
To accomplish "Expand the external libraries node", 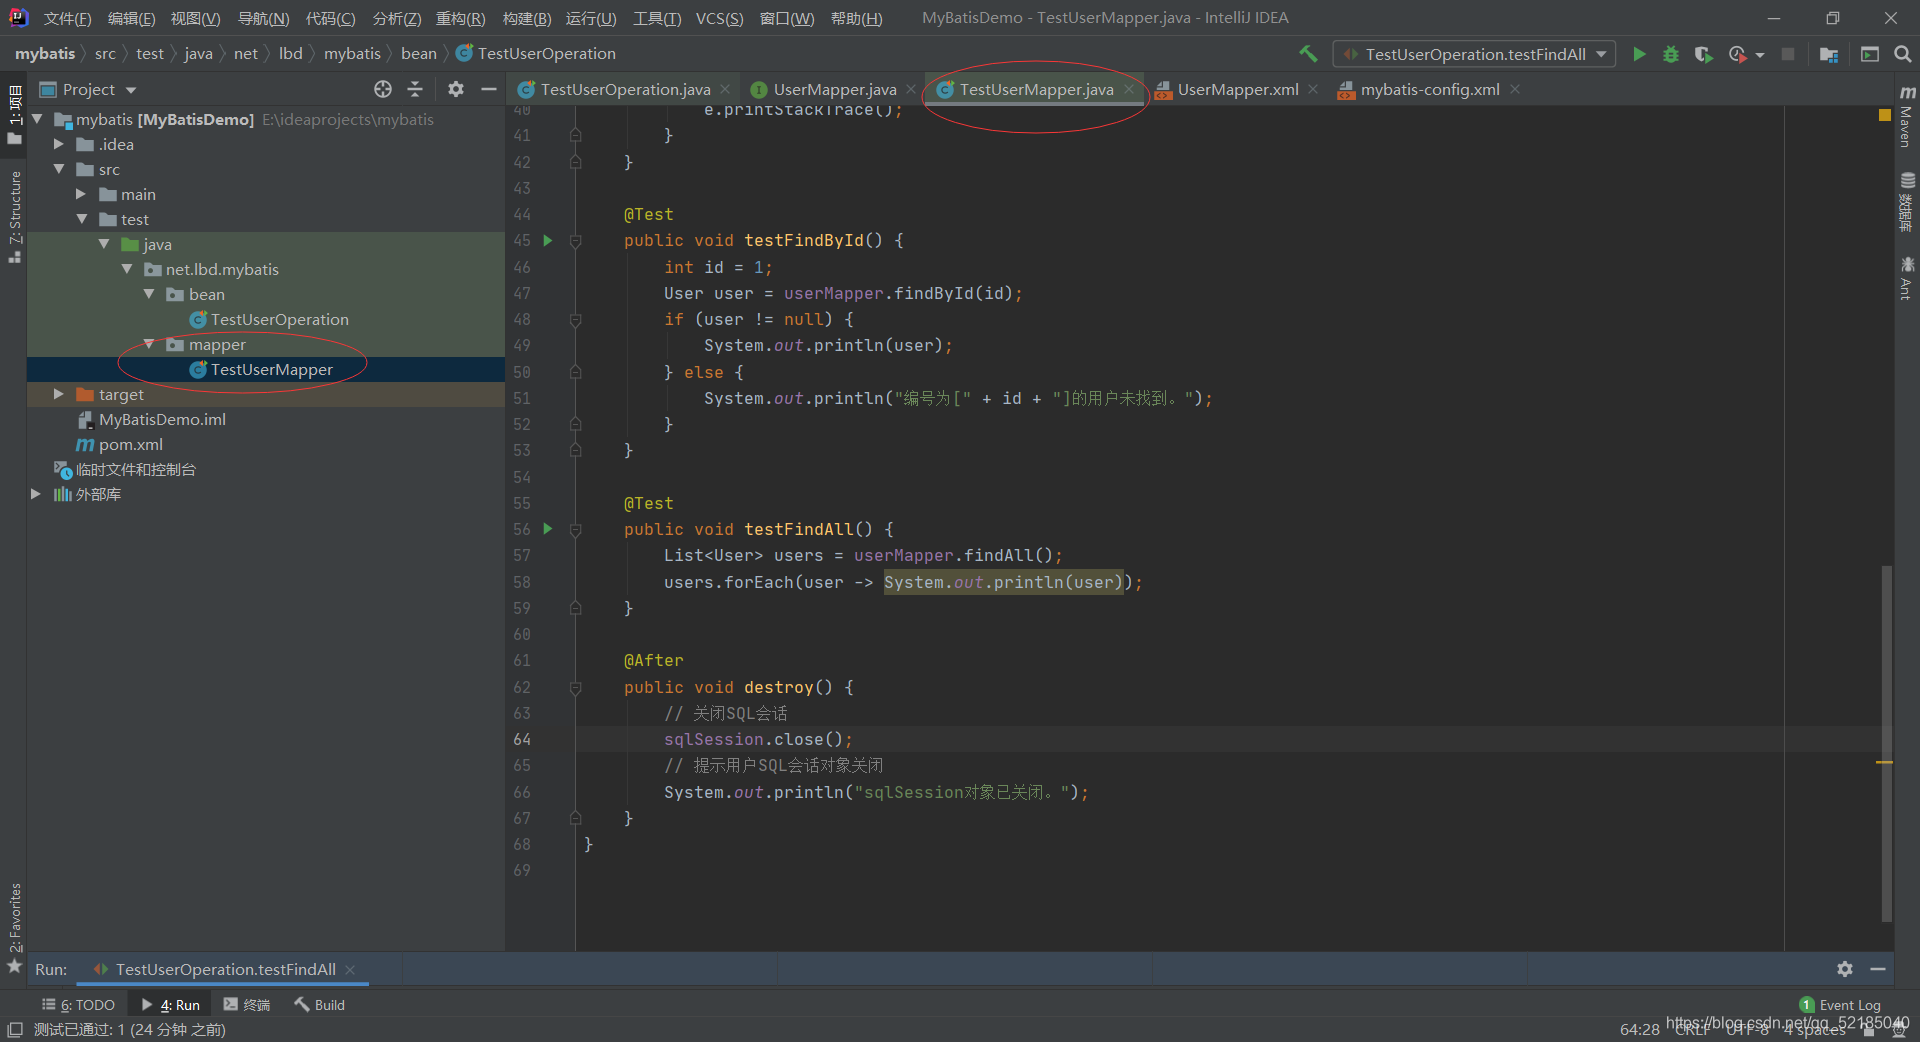I will tap(36, 494).
